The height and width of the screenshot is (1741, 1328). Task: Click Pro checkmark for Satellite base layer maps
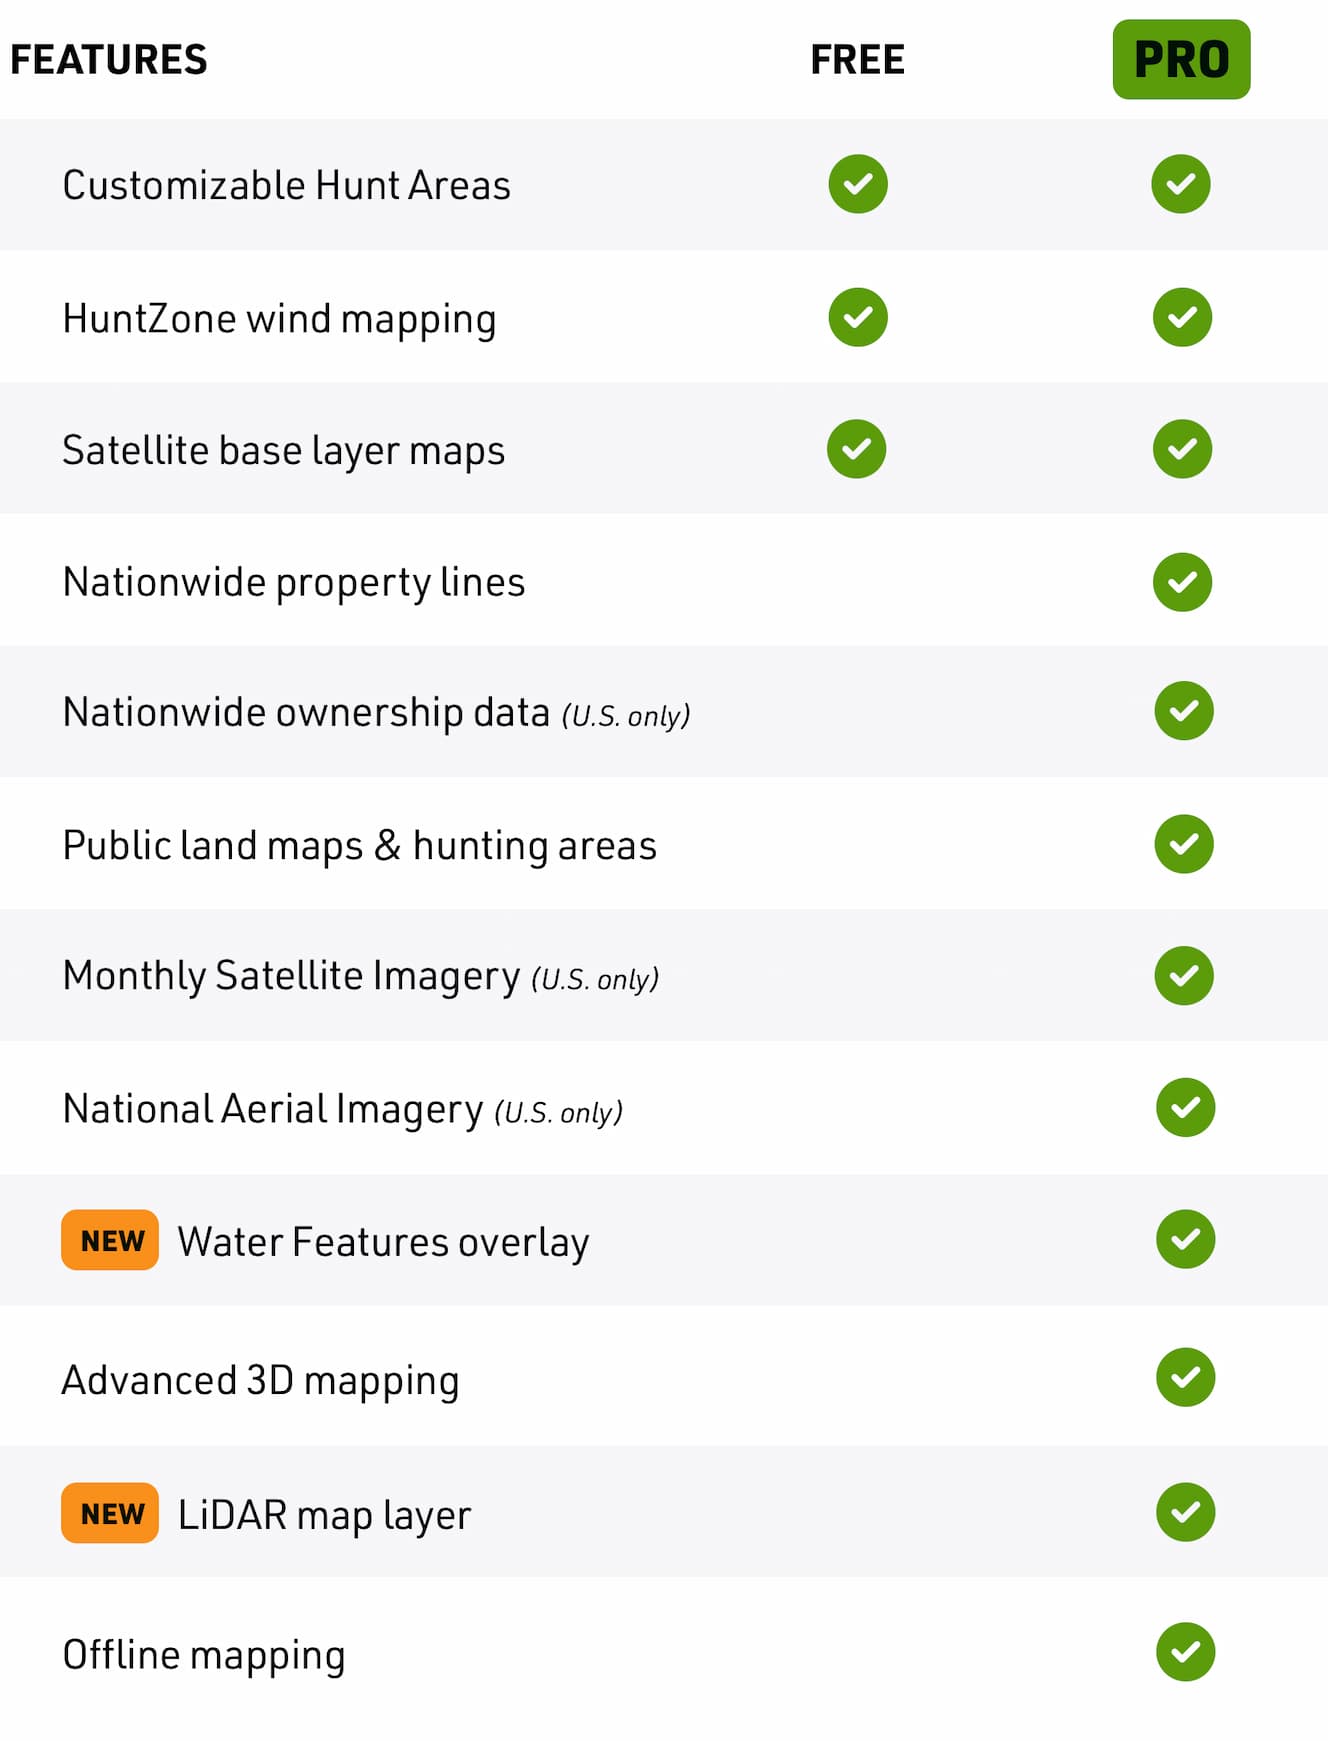[1182, 449]
